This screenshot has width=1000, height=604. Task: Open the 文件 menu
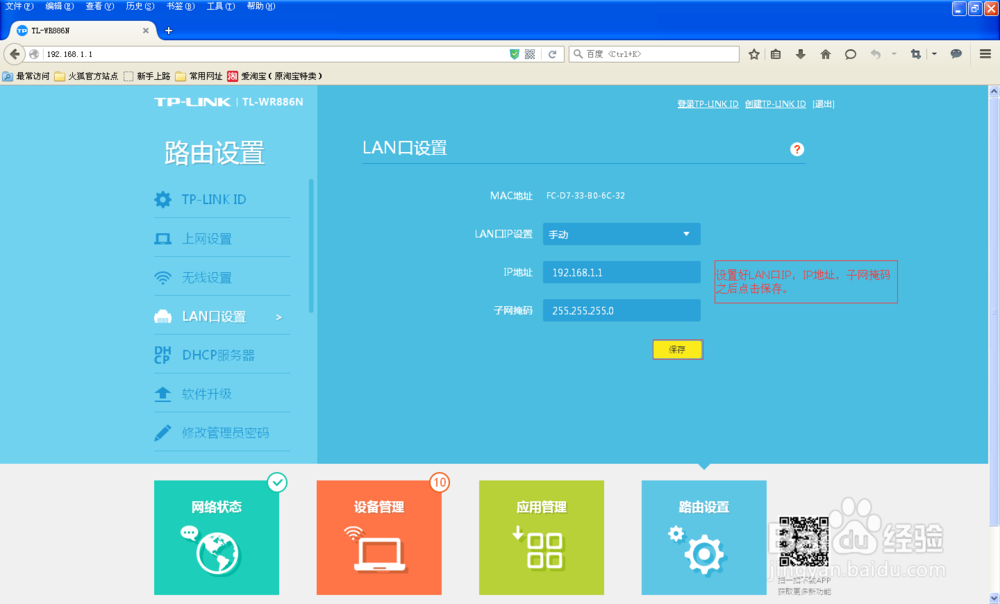tap(19, 6)
